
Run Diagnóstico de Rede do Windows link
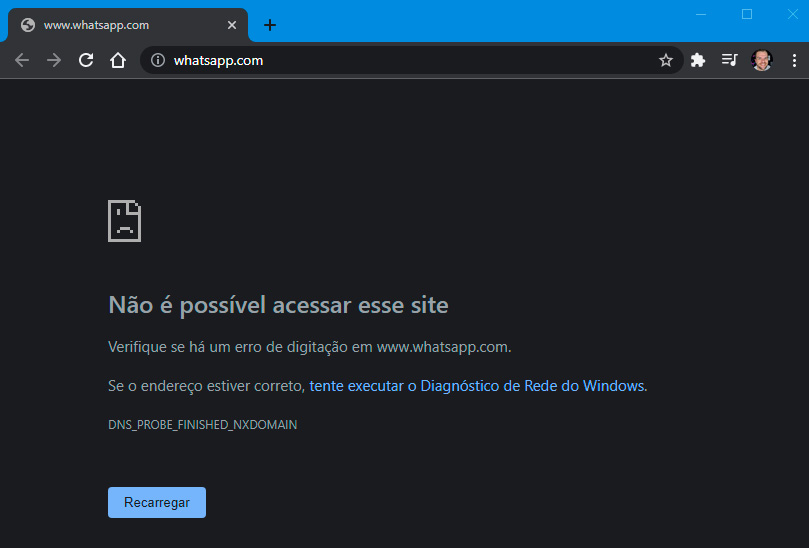click(477, 386)
